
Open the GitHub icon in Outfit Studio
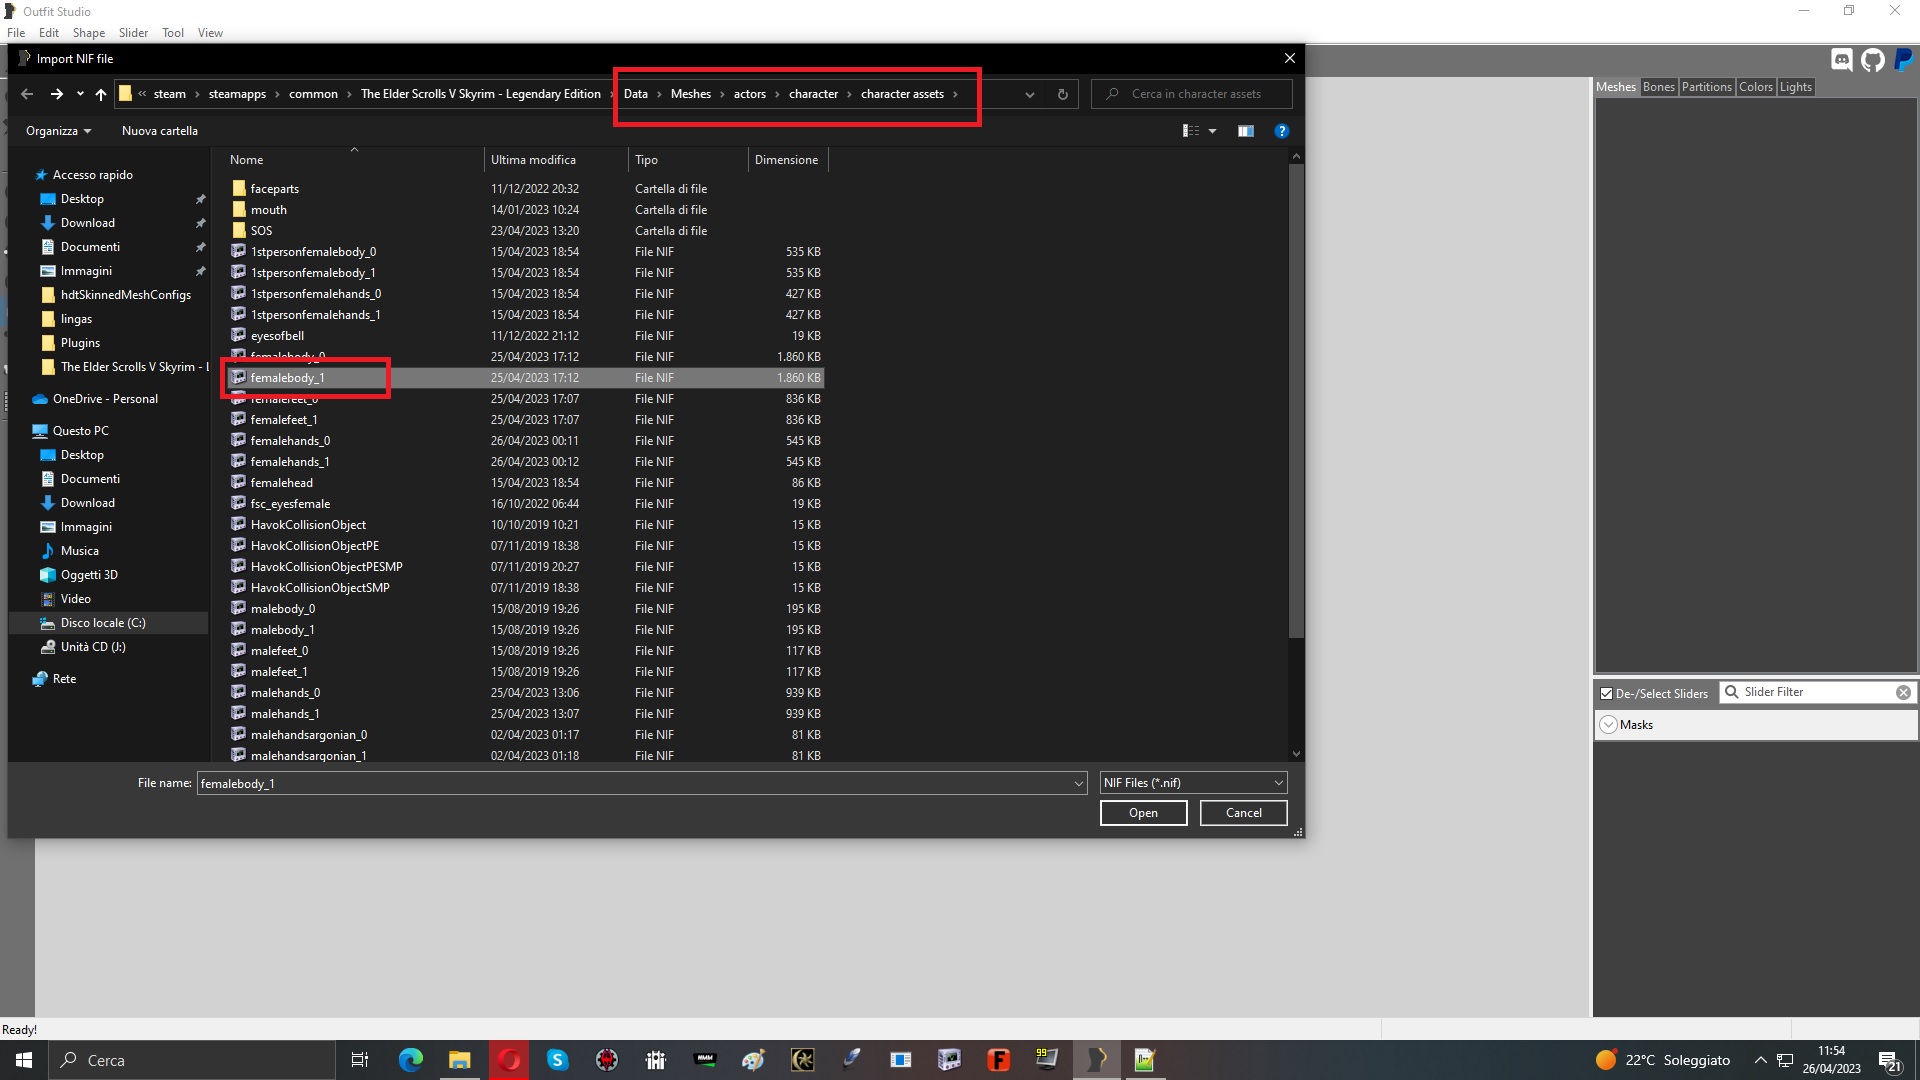1873,60
